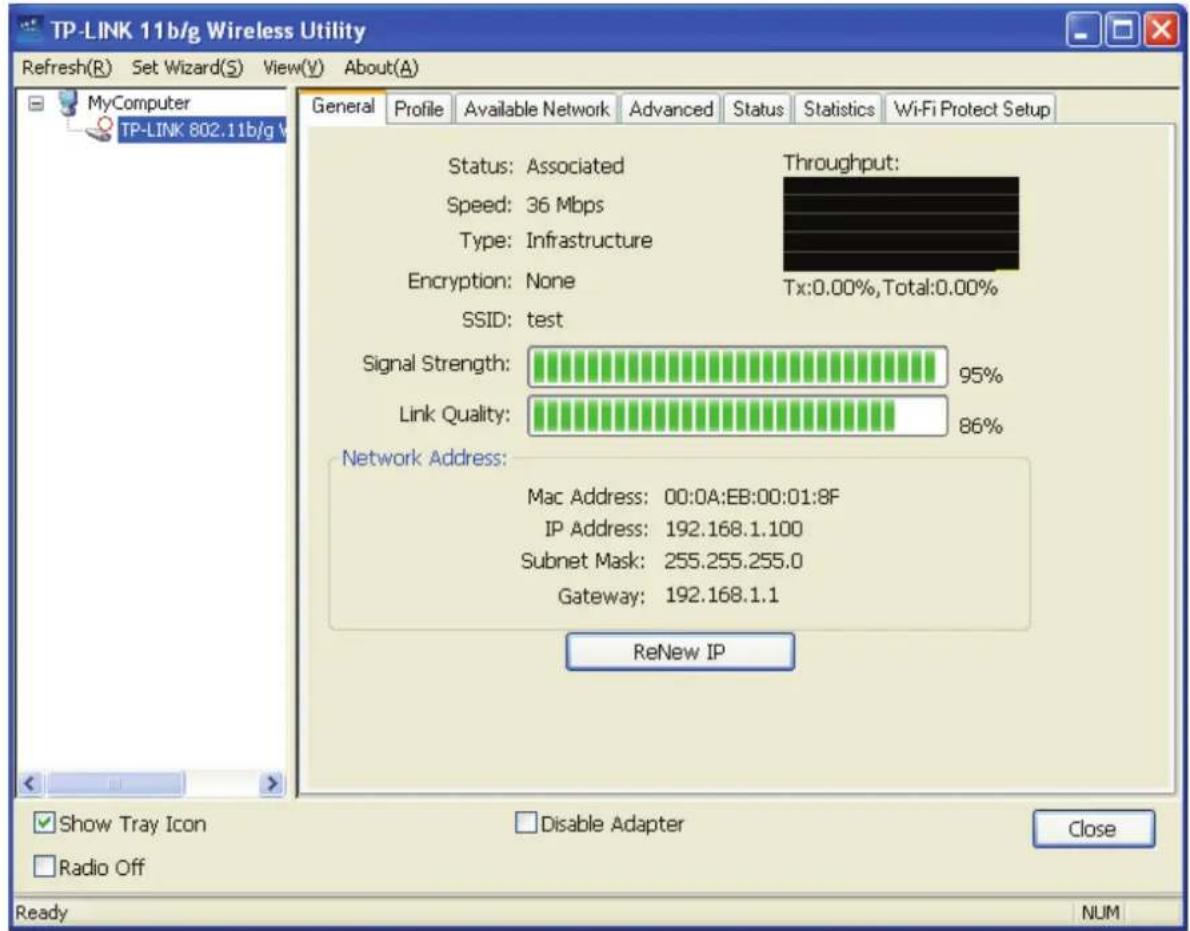
Task: Click the Throughput graph display
Action: click(x=901, y=224)
